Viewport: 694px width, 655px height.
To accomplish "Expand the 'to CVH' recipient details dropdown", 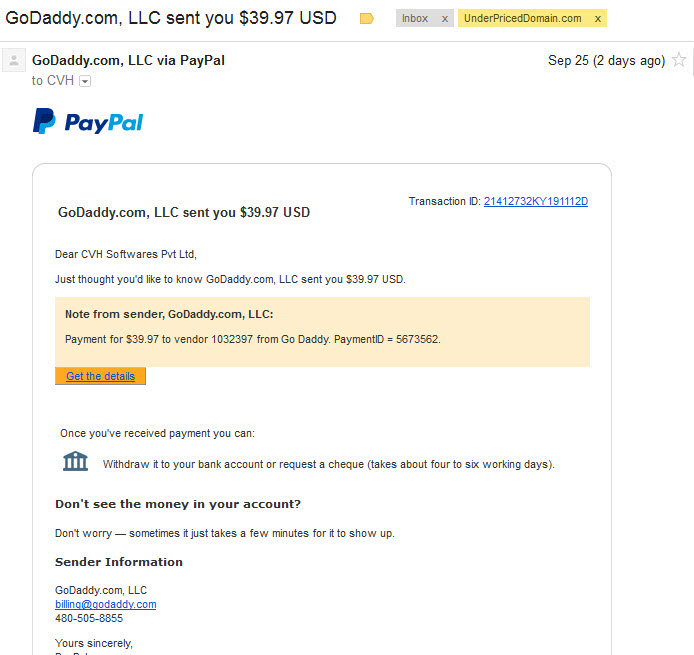I will tap(85, 81).
